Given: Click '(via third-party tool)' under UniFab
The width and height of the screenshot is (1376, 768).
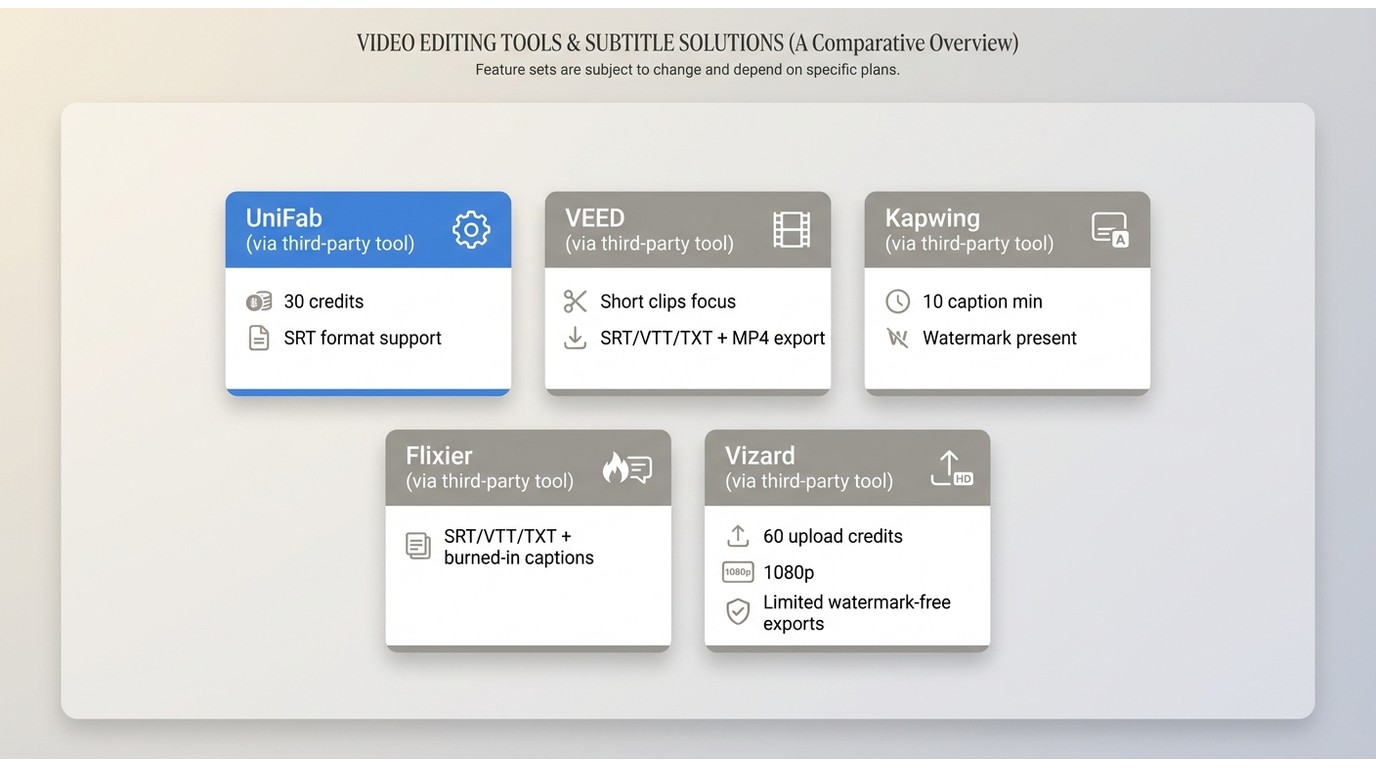Looking at the screenshot, I should pos(330,244).
